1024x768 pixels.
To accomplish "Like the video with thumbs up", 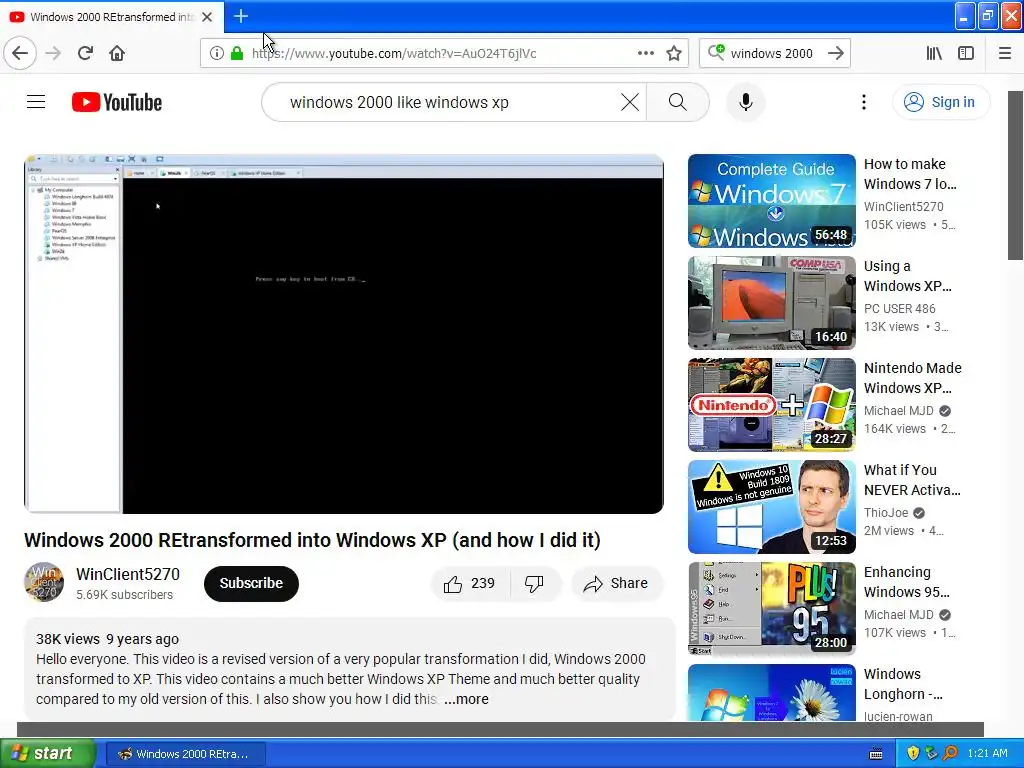I will pyautogui.click(x=470, y=583).
